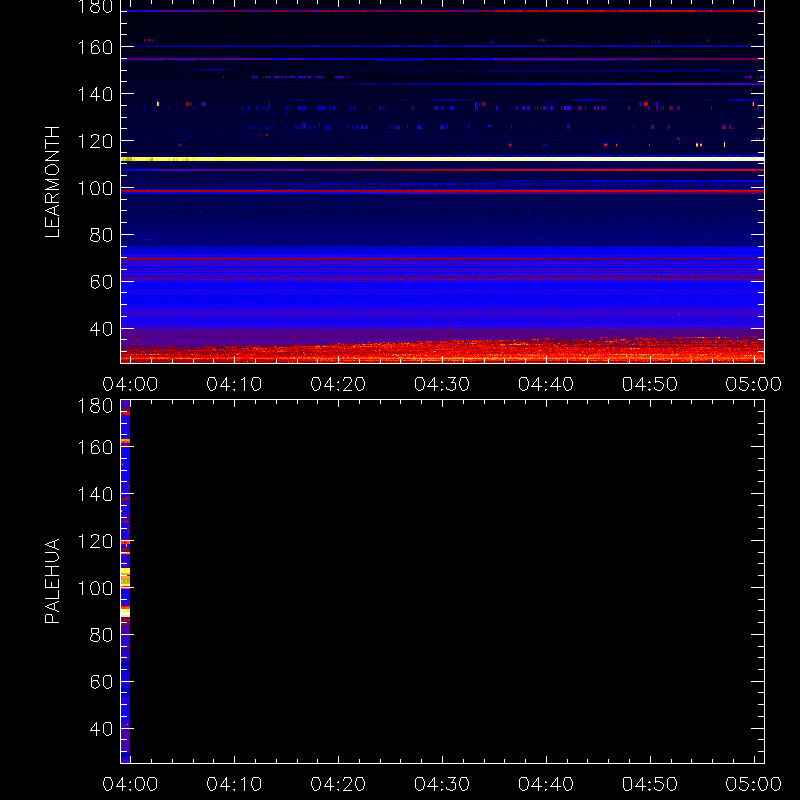Image resolution: width=800 pixels, height=800 pixels.
Task: Select the 05:00 label under the Learmonth plot
Action: click(754, 384)
